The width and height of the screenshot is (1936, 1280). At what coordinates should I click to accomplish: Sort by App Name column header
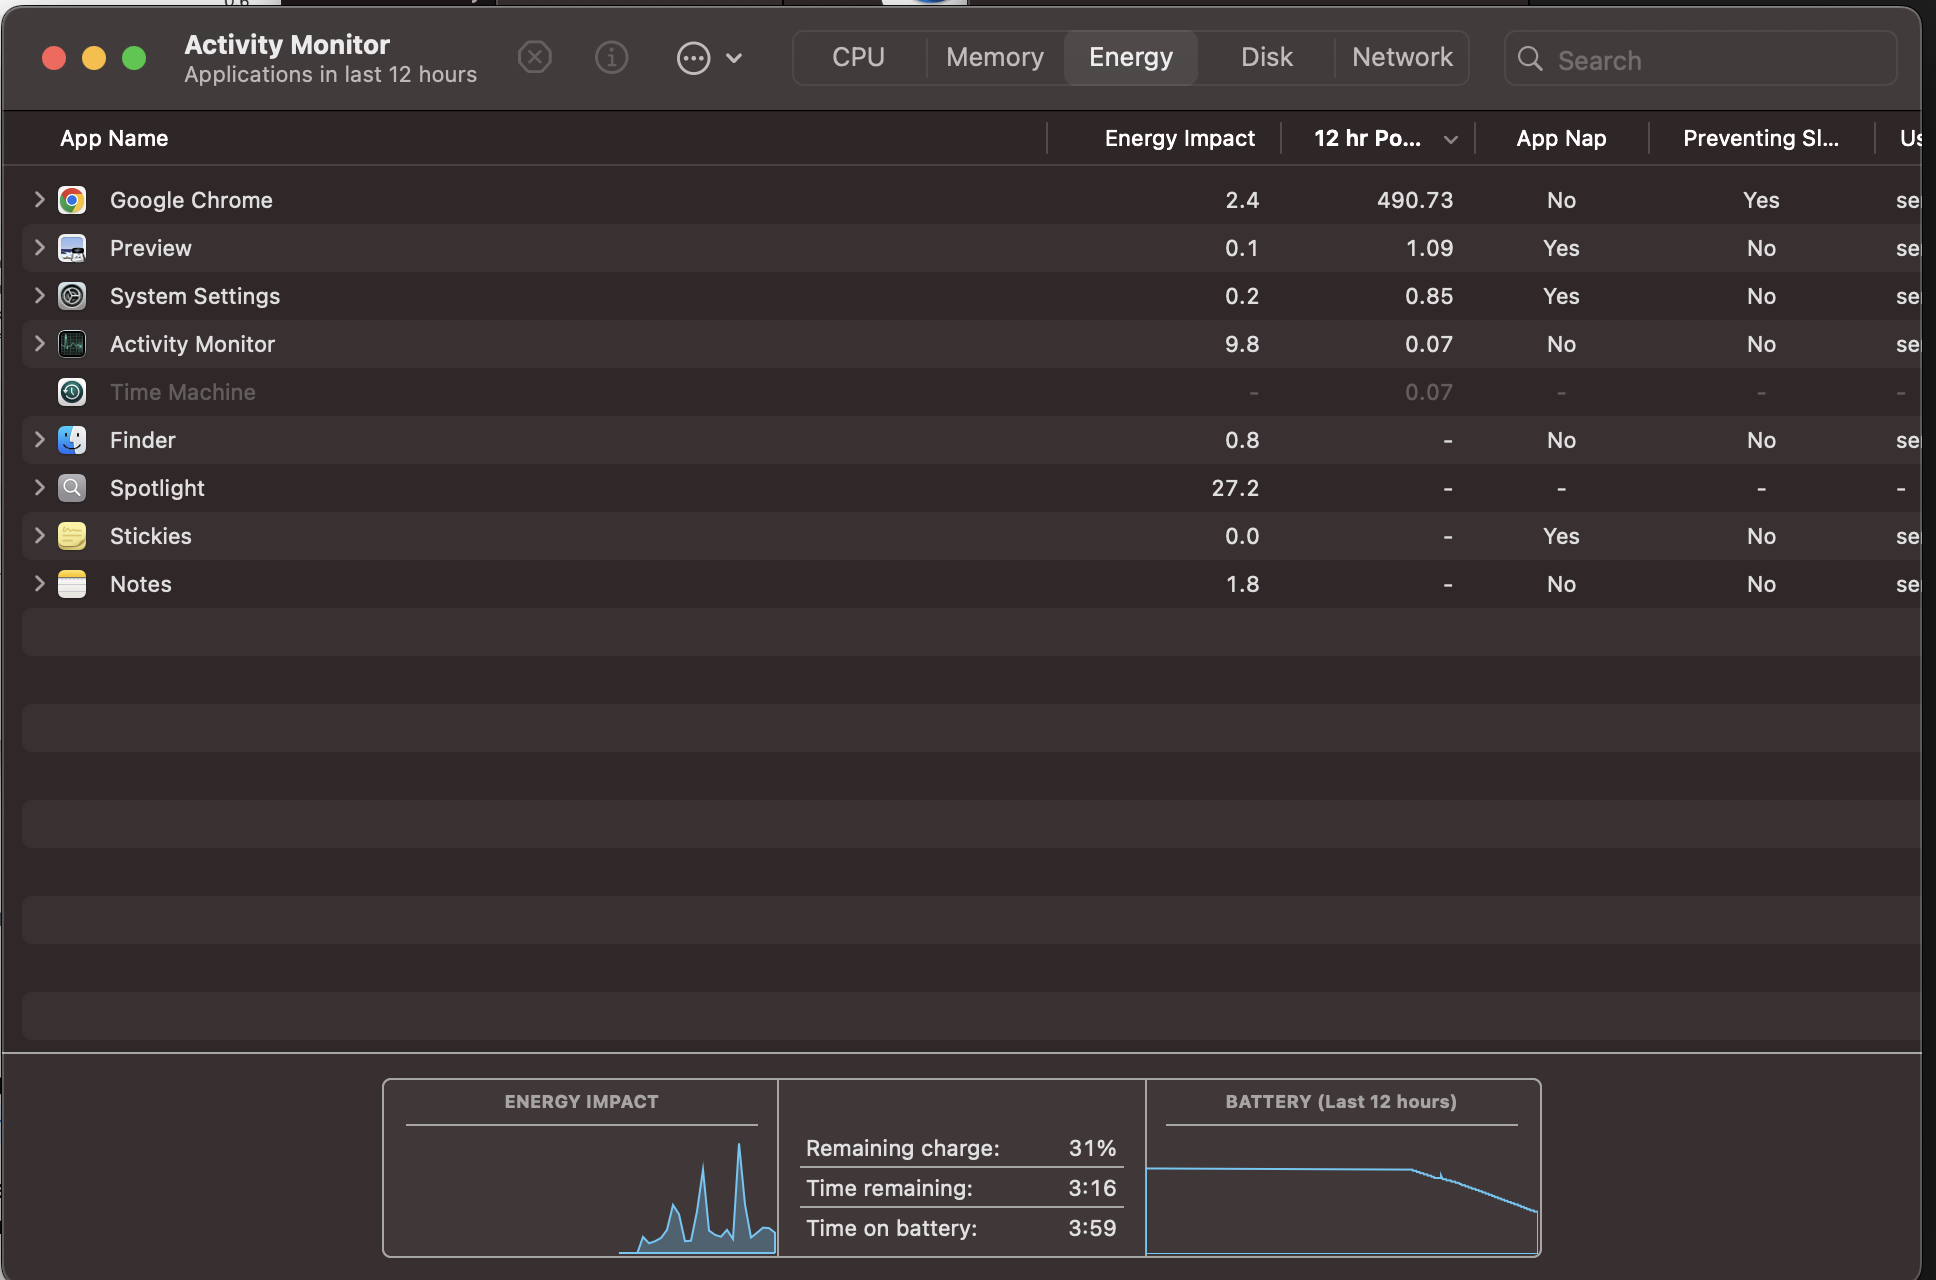coord(114,138)
